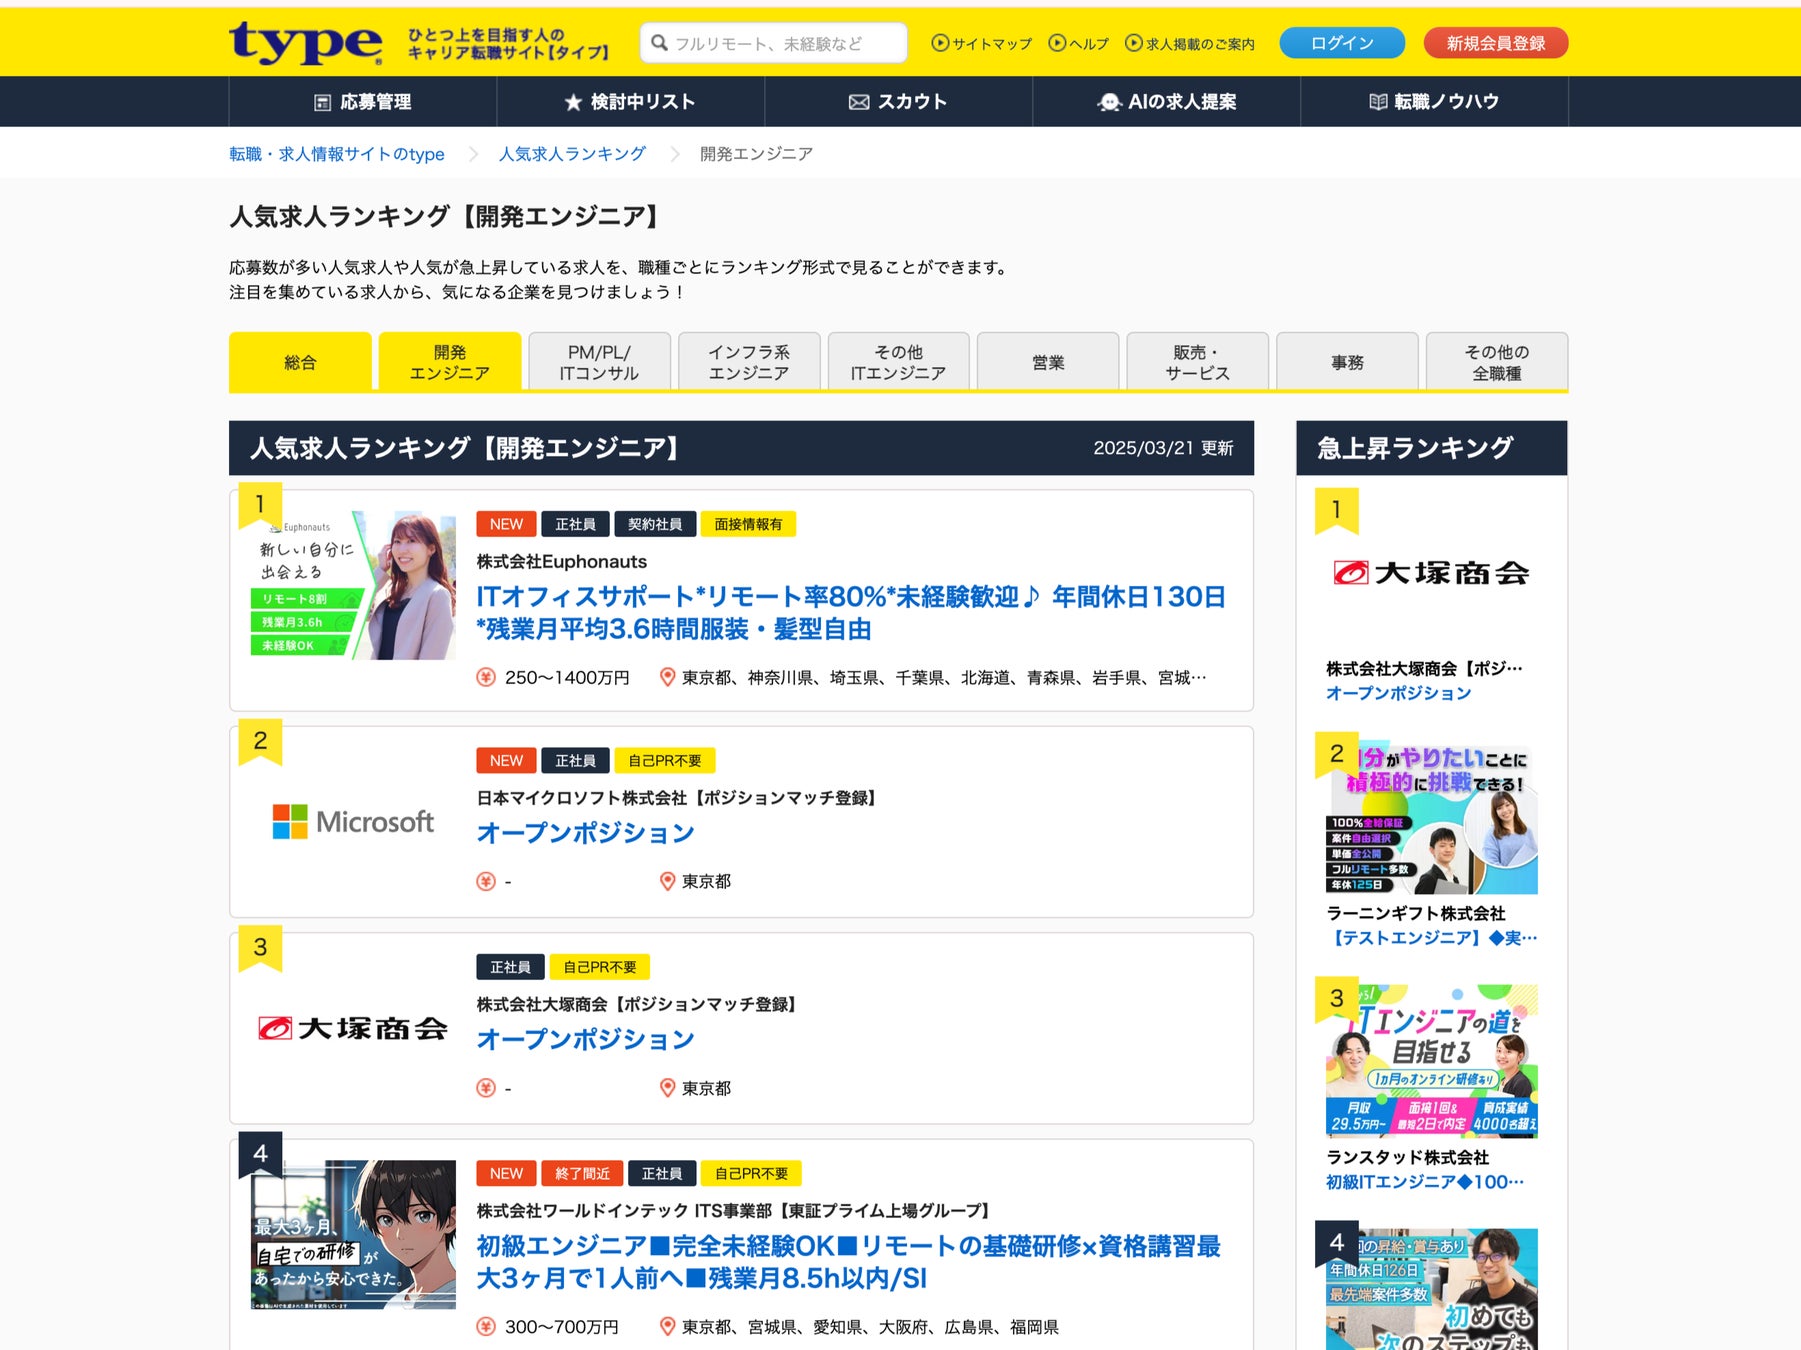1801x1350 pixels.
Task: Open the スカウト menu item
Action: point(899,102)
